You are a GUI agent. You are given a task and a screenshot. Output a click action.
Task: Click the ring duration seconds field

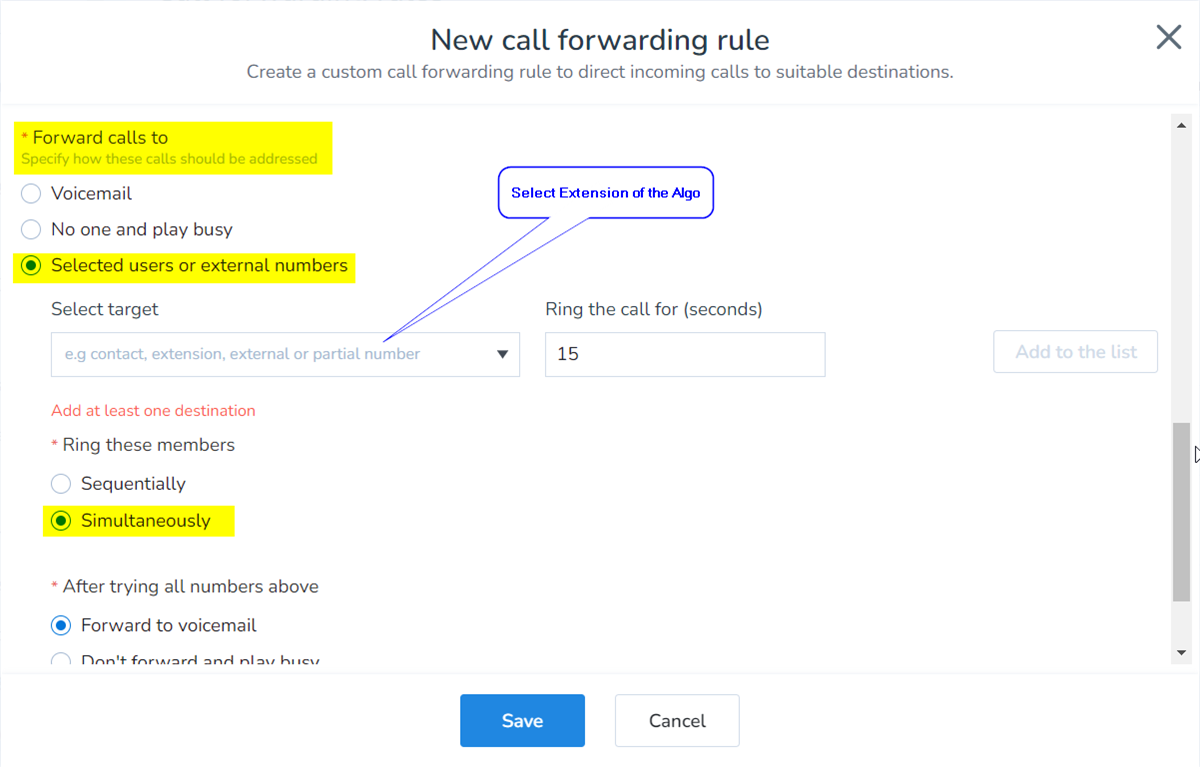tap(684, 354)
